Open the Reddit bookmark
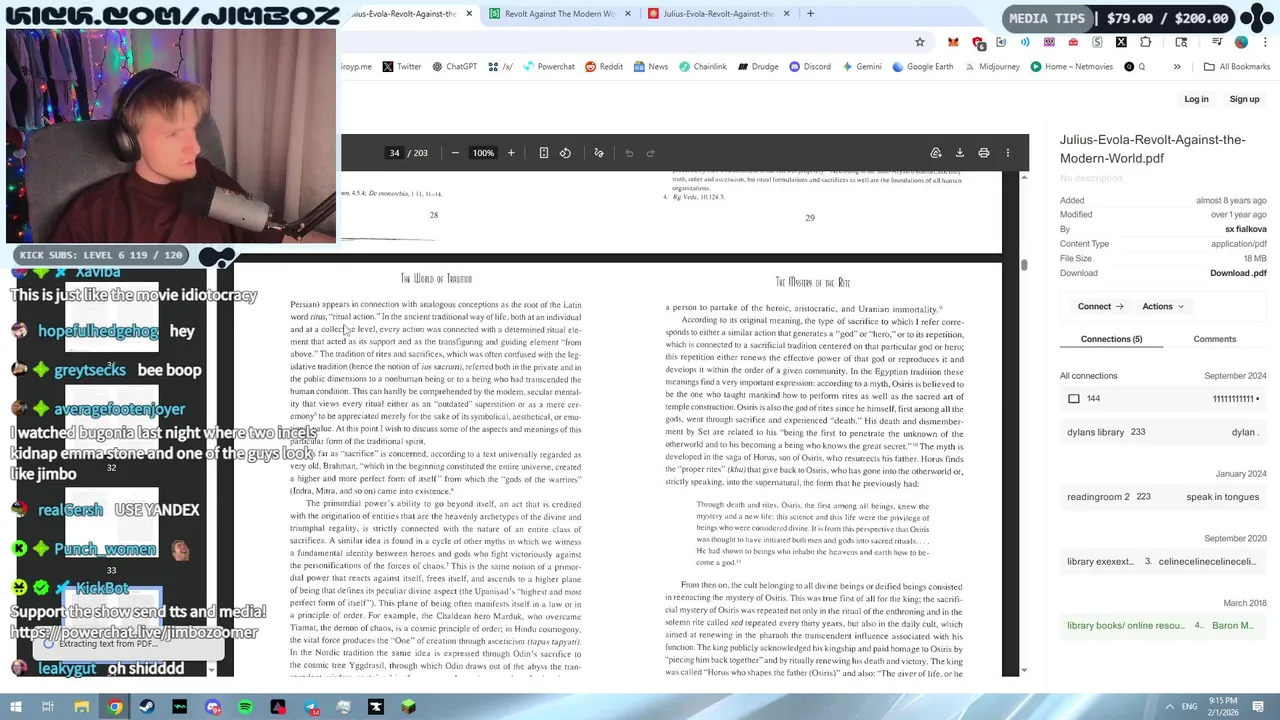This screenshot has width=1280, height=720. tap(604, 67)
